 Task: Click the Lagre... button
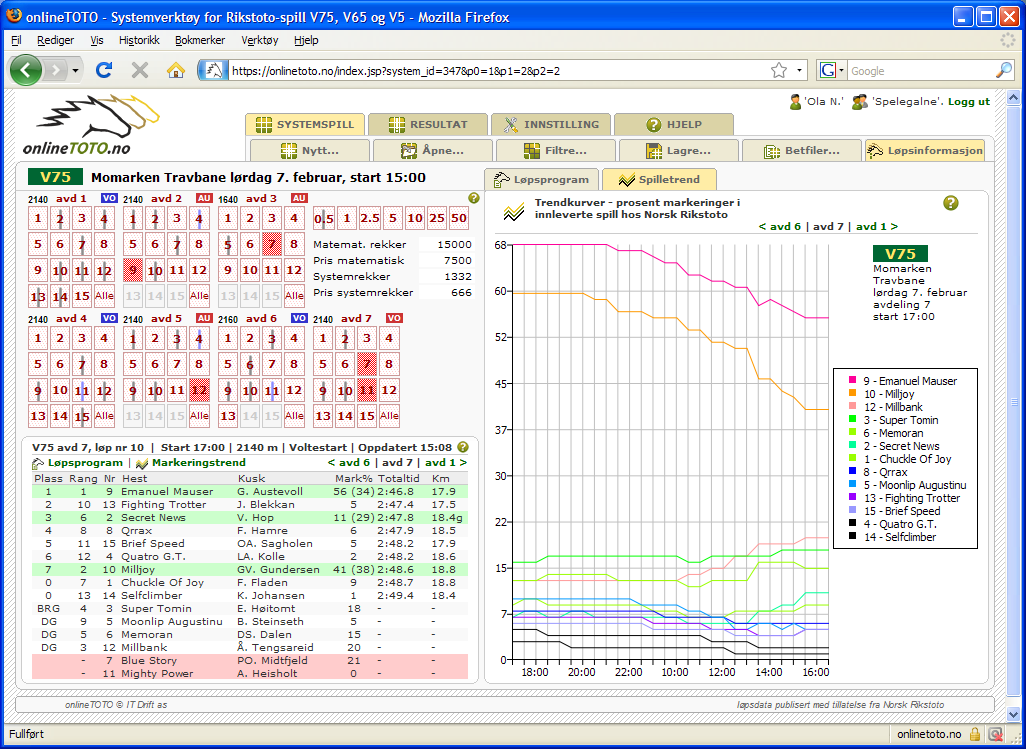(679, 150)
